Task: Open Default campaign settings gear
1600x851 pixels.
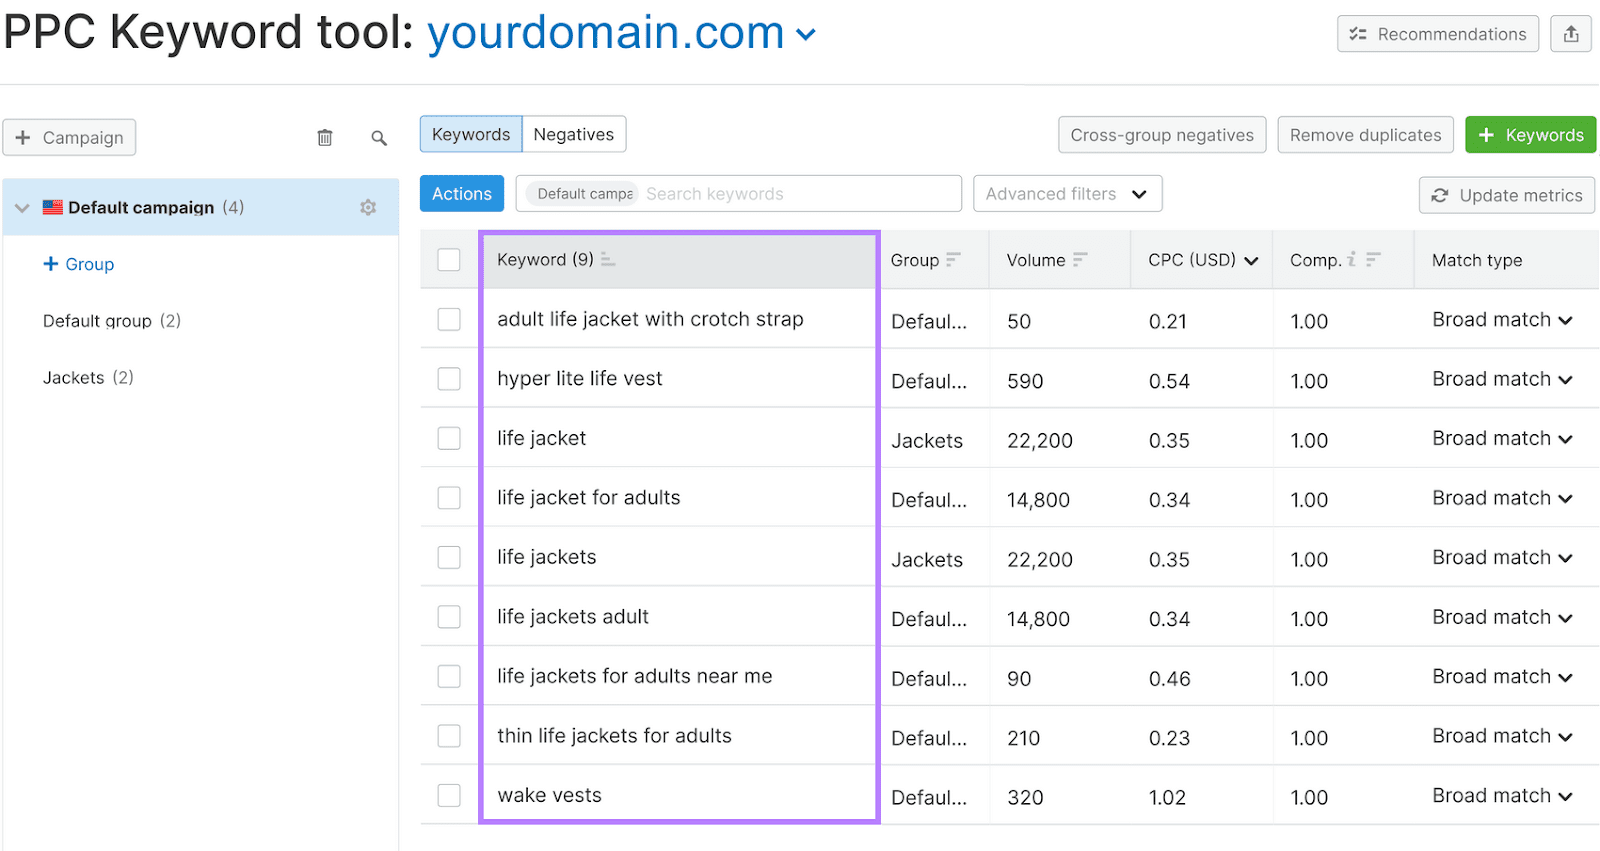Action: pyautogui.click(x=368, y=207)
